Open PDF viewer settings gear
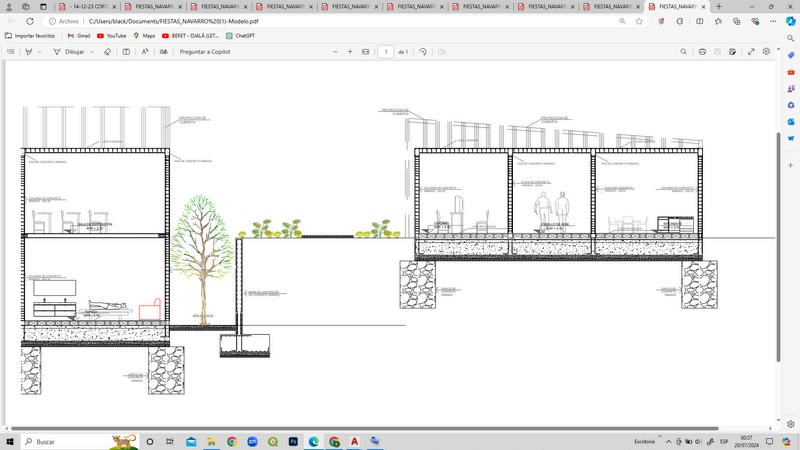 (766, 52)
